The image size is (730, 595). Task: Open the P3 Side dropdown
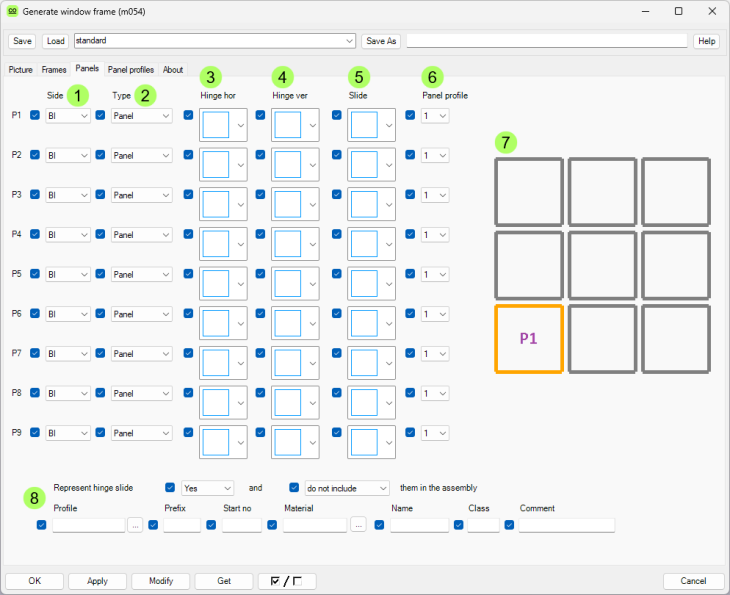click(68, 195)
